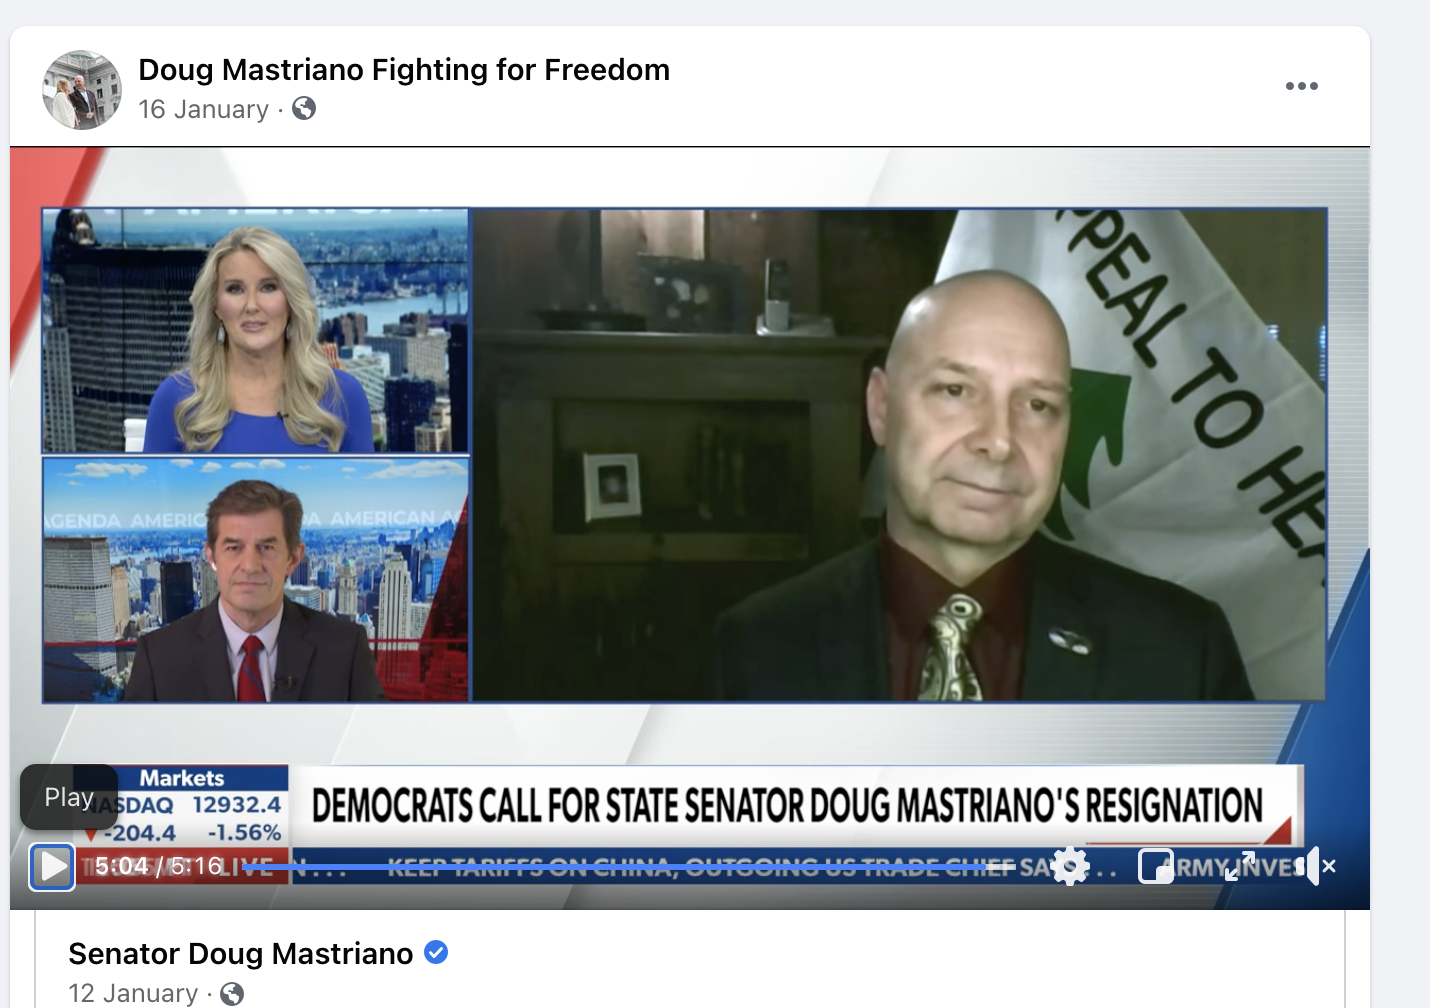Click the blue verified badge
This screenshot has width=1430, height=1008.
click(x=436, y=952)
